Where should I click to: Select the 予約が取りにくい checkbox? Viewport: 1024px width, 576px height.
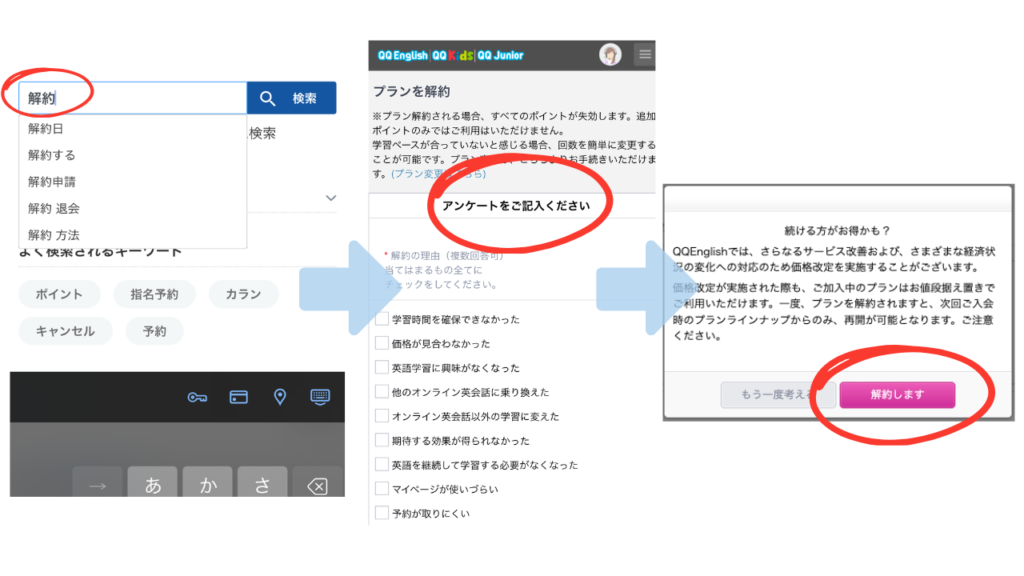click(381, 513)
